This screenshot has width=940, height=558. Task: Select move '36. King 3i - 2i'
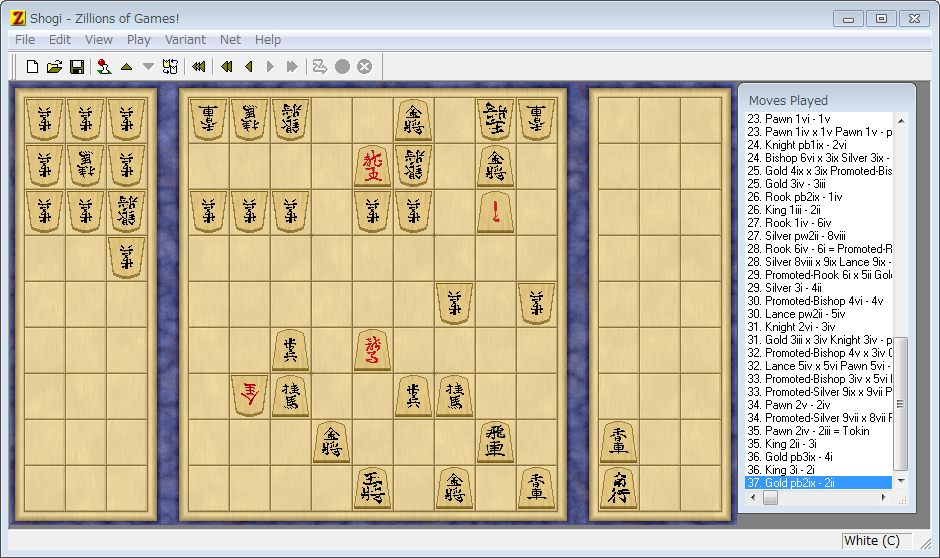click(818, 470)
